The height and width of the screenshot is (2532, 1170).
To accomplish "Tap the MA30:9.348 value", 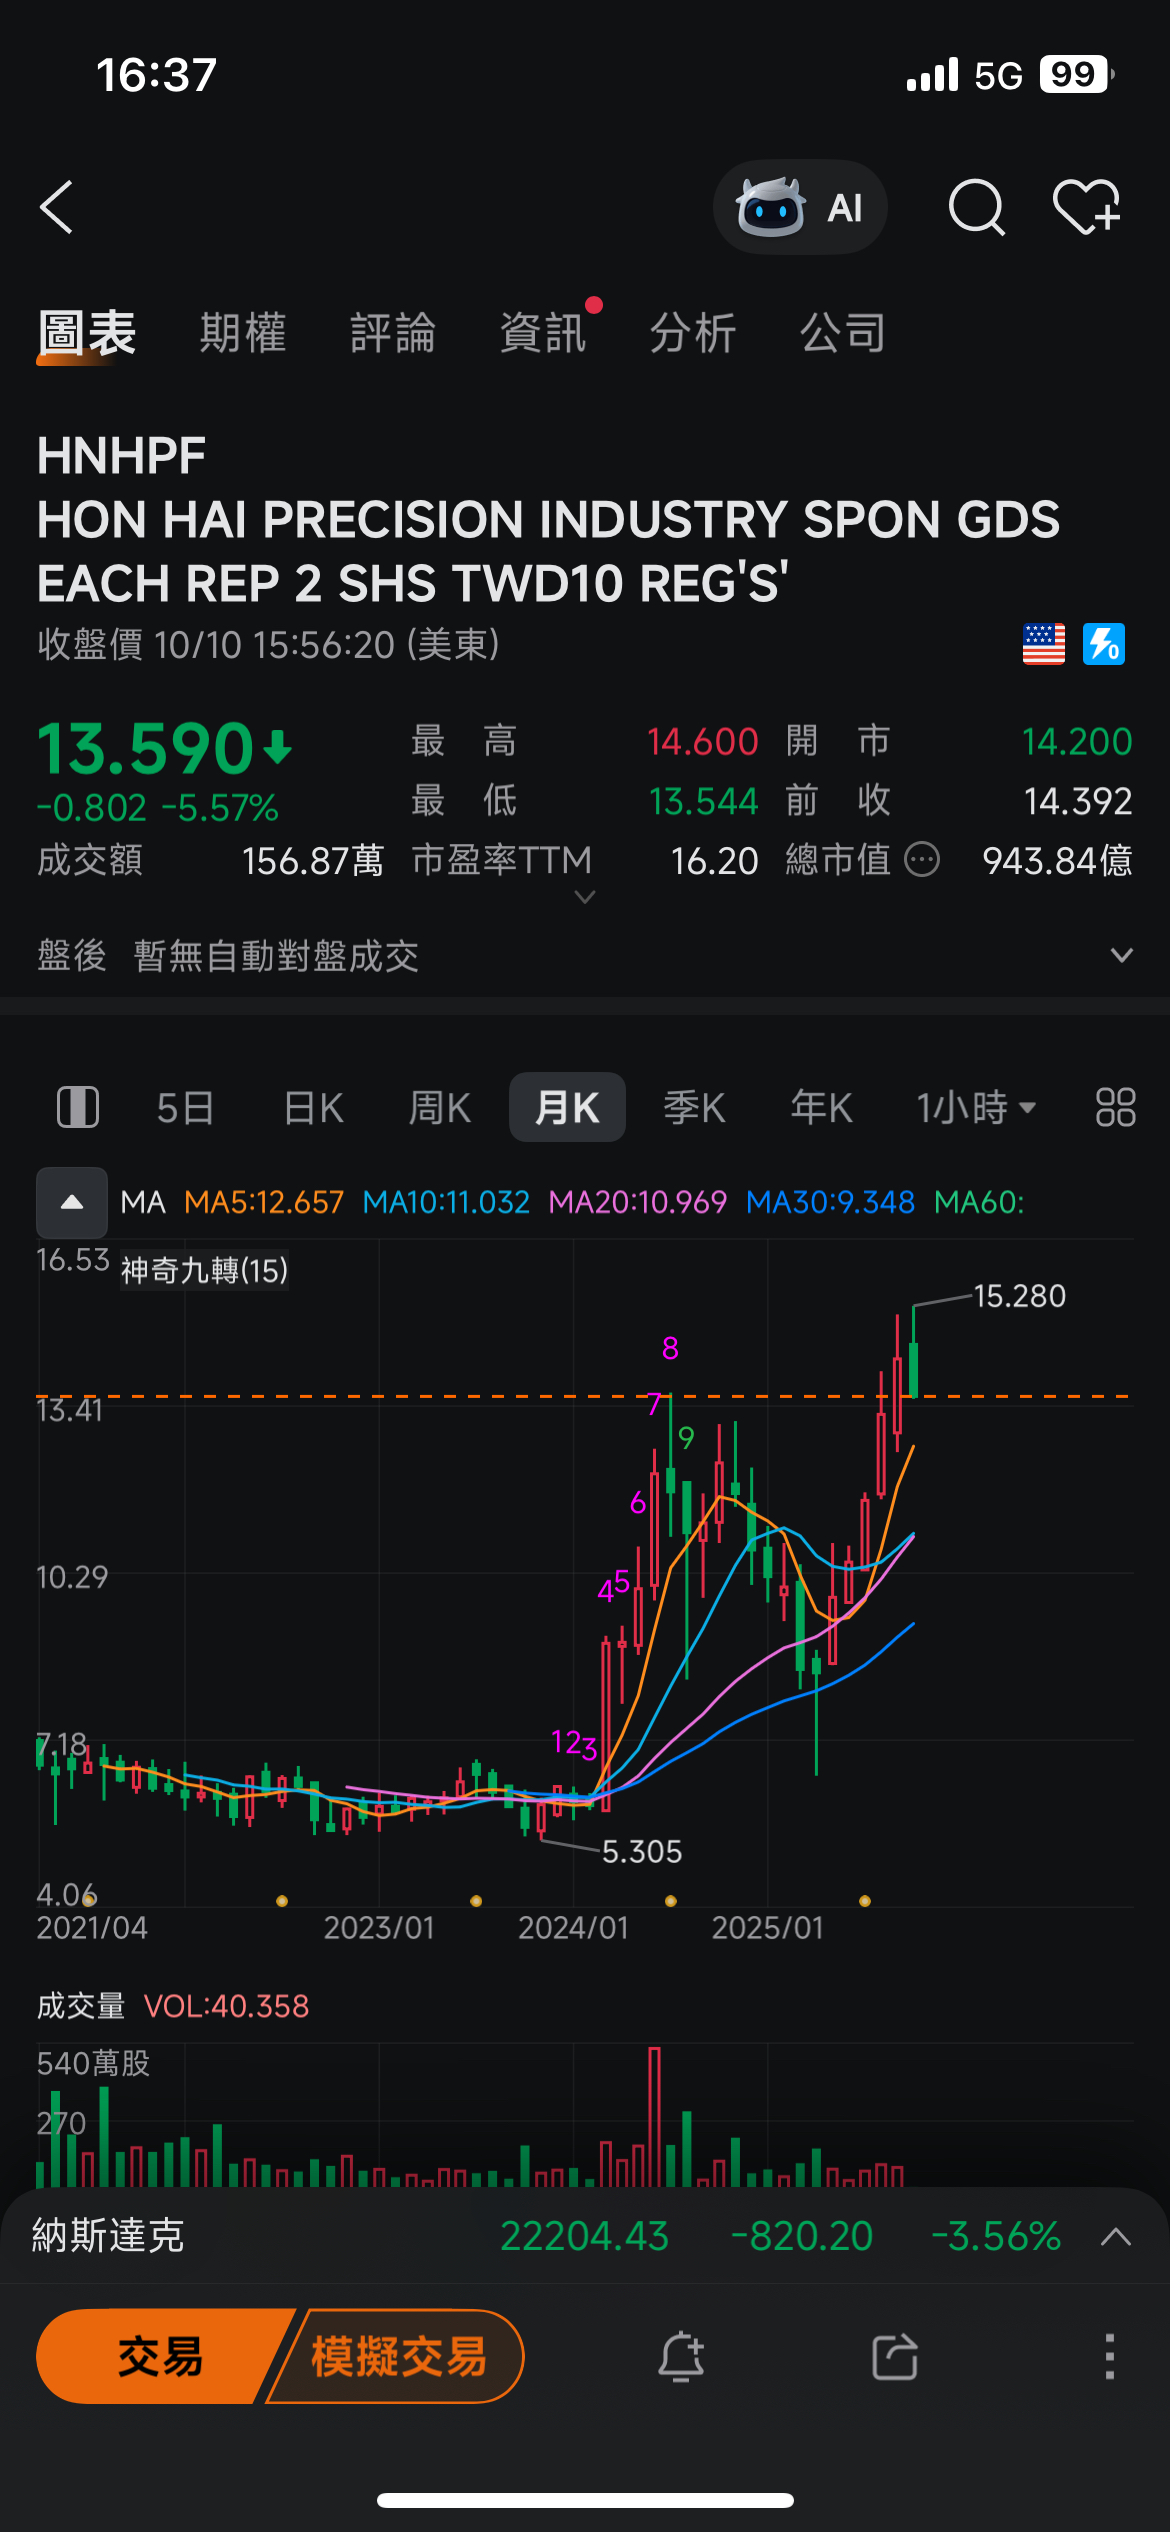I will point(830,1202).
